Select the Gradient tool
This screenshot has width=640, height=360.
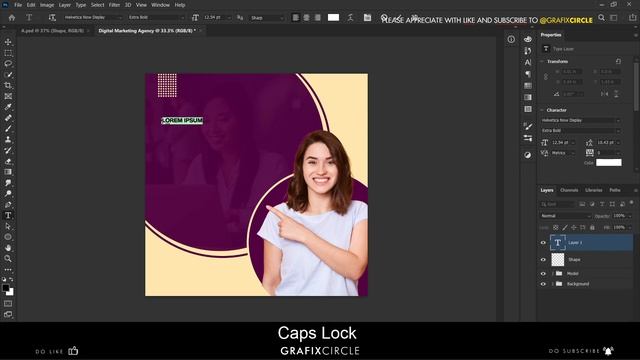pos(8,172)
